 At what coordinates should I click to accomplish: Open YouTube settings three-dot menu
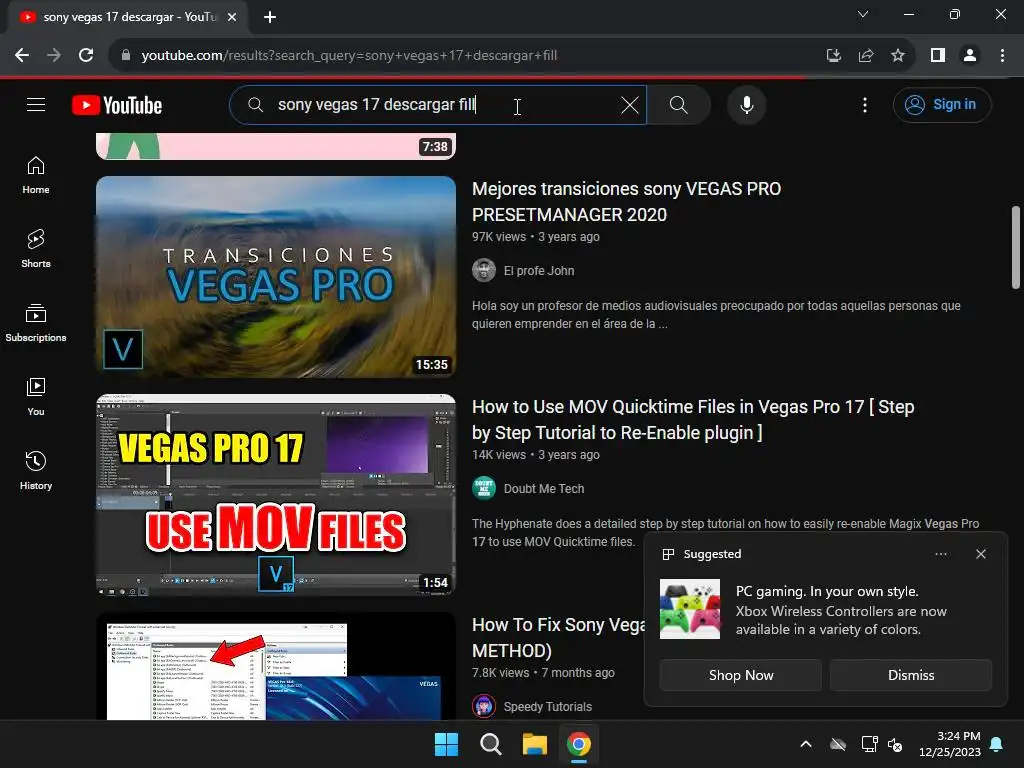coord(865,104)
